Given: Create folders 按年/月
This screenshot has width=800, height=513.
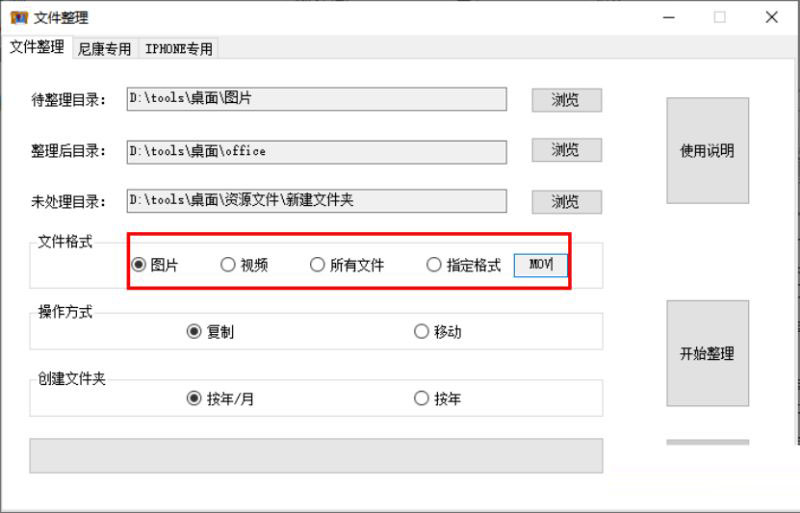Looking at the screenshot, I should click(x=194, y=398).
